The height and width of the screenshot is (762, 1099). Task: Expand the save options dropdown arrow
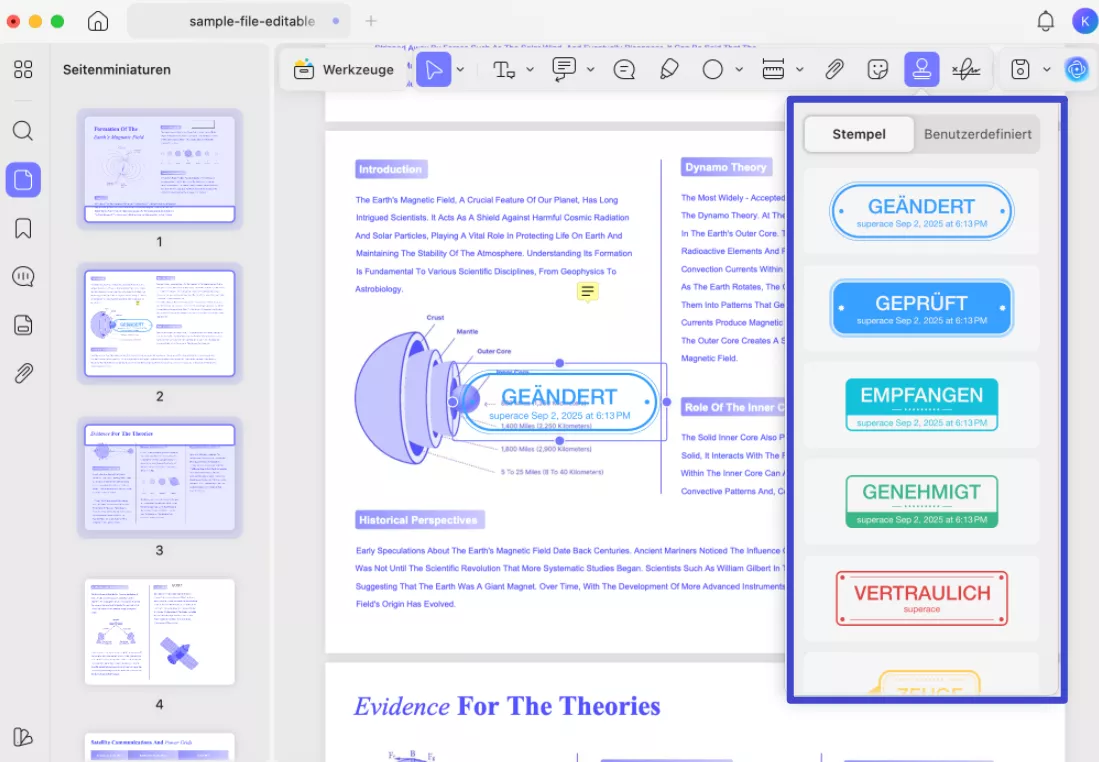1046,69
